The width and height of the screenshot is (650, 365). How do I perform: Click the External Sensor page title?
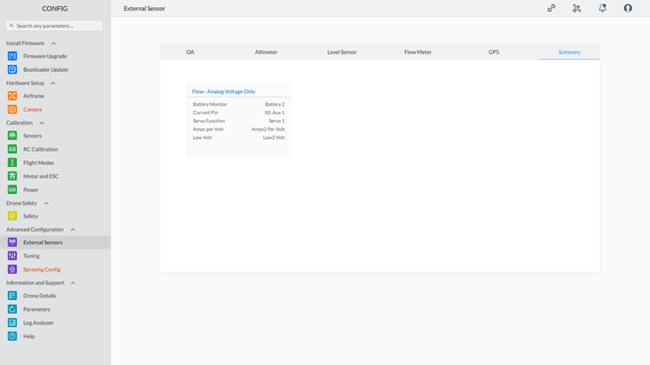coord(144,8)
